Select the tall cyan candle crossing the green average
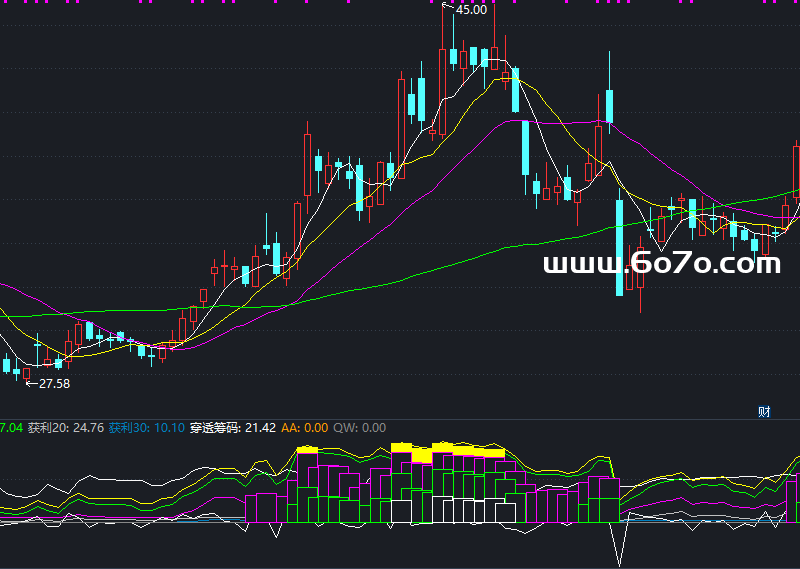The width and height of the screenshot is (800, 569). tap(620, 247)
